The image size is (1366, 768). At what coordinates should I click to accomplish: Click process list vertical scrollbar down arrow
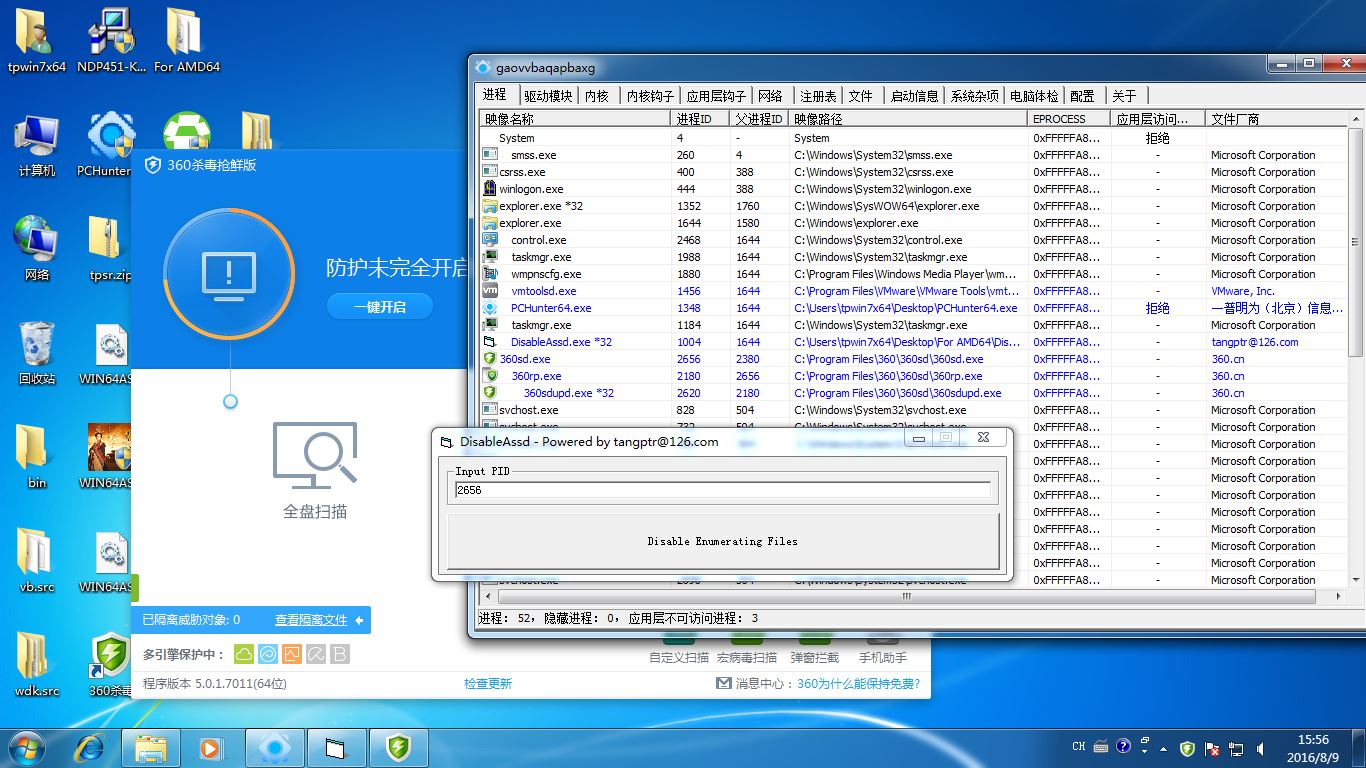click(1357, 579)
